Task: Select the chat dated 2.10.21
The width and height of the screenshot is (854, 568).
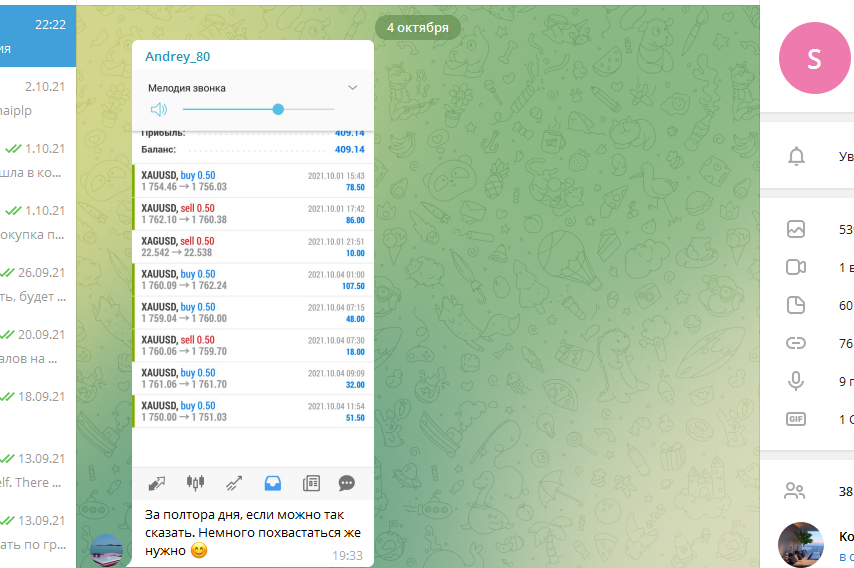Action: [38, 98]
